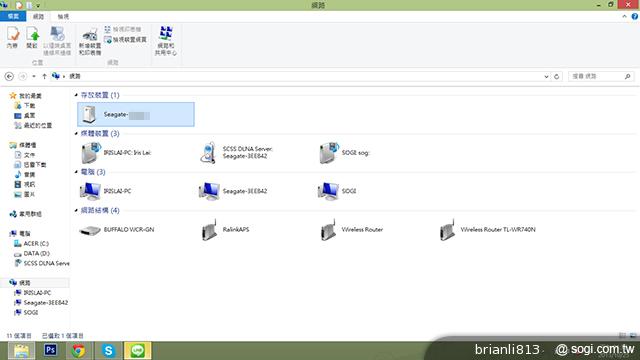Image resolution: width=640 pixels, height=360 pixels.
Task: Switch to the Network (網路) ribbon tab
Action: (x=38, y=16)
